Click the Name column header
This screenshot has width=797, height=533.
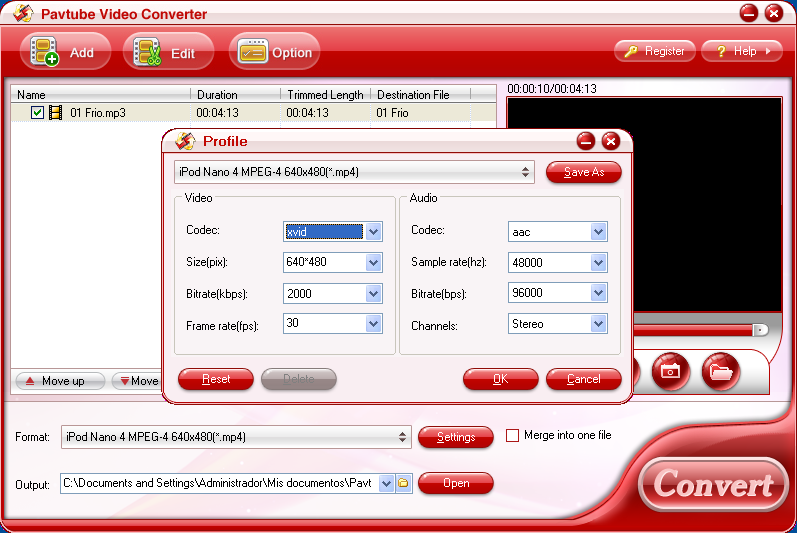[x=101, y=95]
